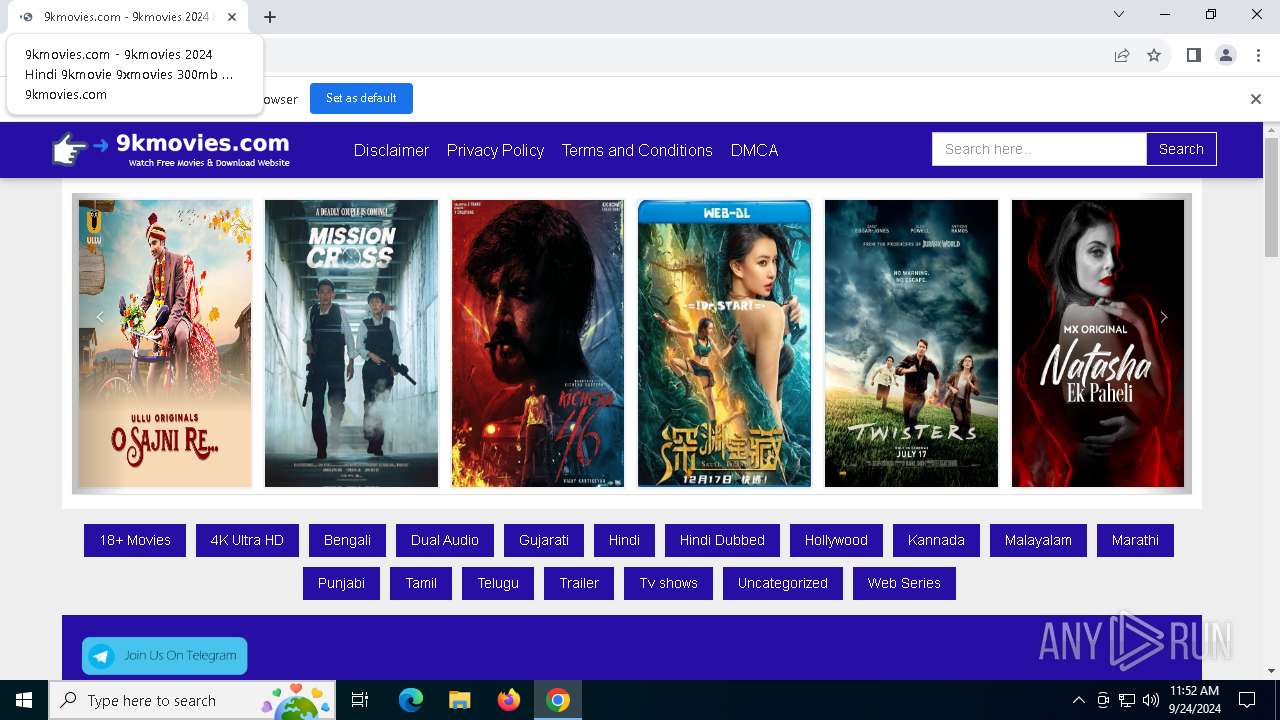Focus the 'Search here' input field
The height and width of the screenshot is (720, 1280).
(x=1039, y=149)
